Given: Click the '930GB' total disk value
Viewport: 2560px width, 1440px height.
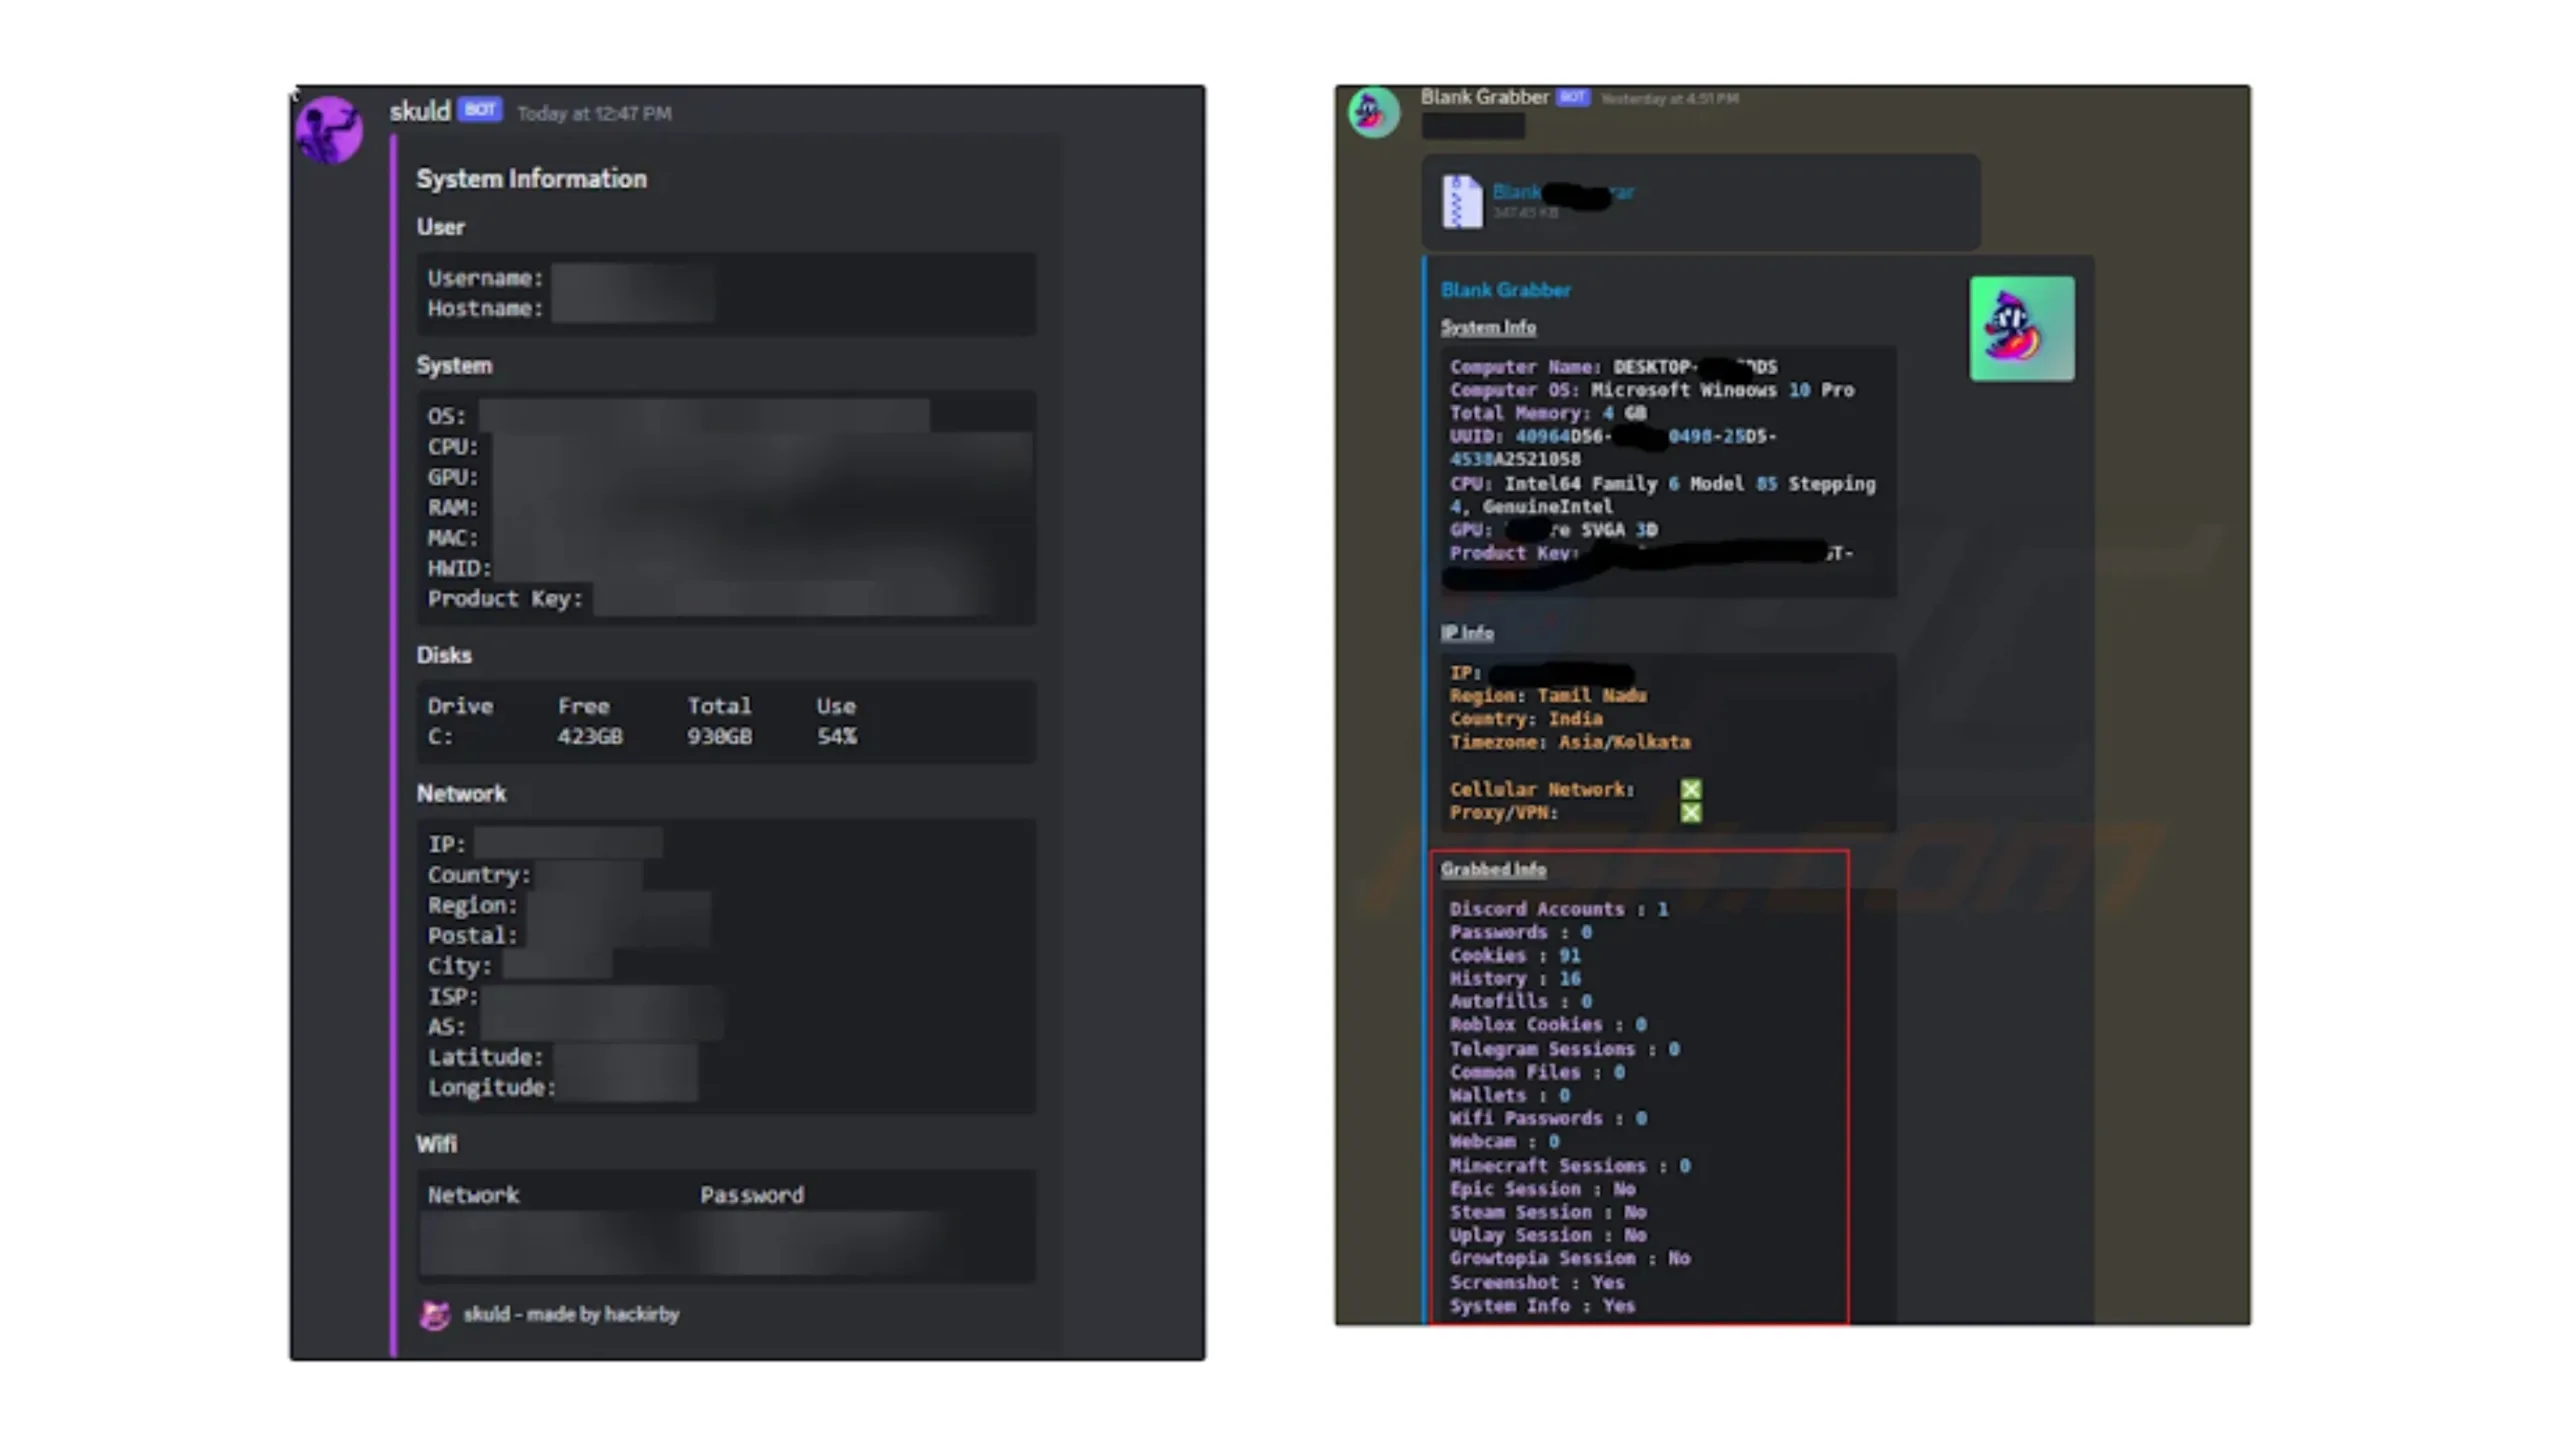Looking at the screenshot, I should 720,737.
